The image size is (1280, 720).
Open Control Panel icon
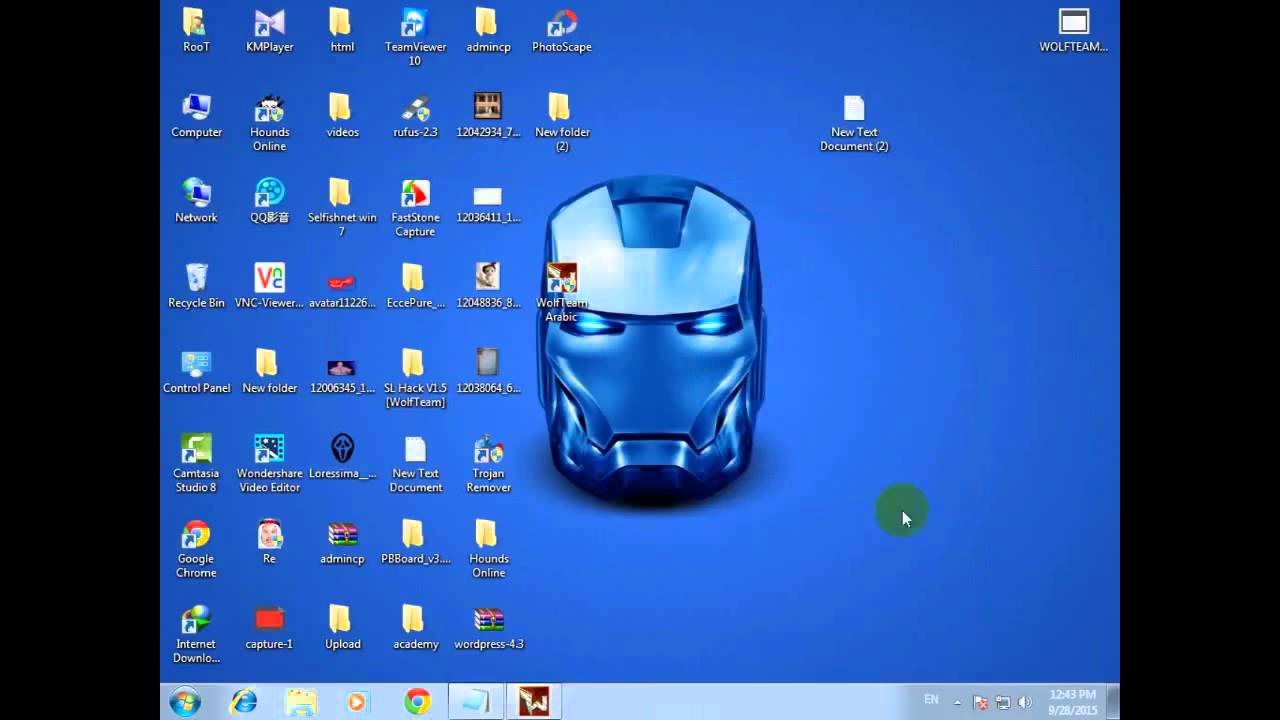196,370
